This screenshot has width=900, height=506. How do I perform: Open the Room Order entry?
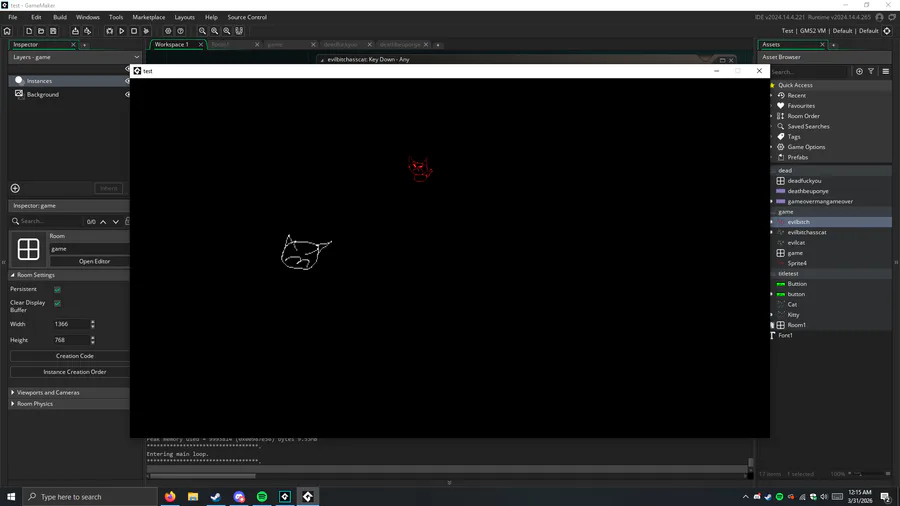(803, 116)
